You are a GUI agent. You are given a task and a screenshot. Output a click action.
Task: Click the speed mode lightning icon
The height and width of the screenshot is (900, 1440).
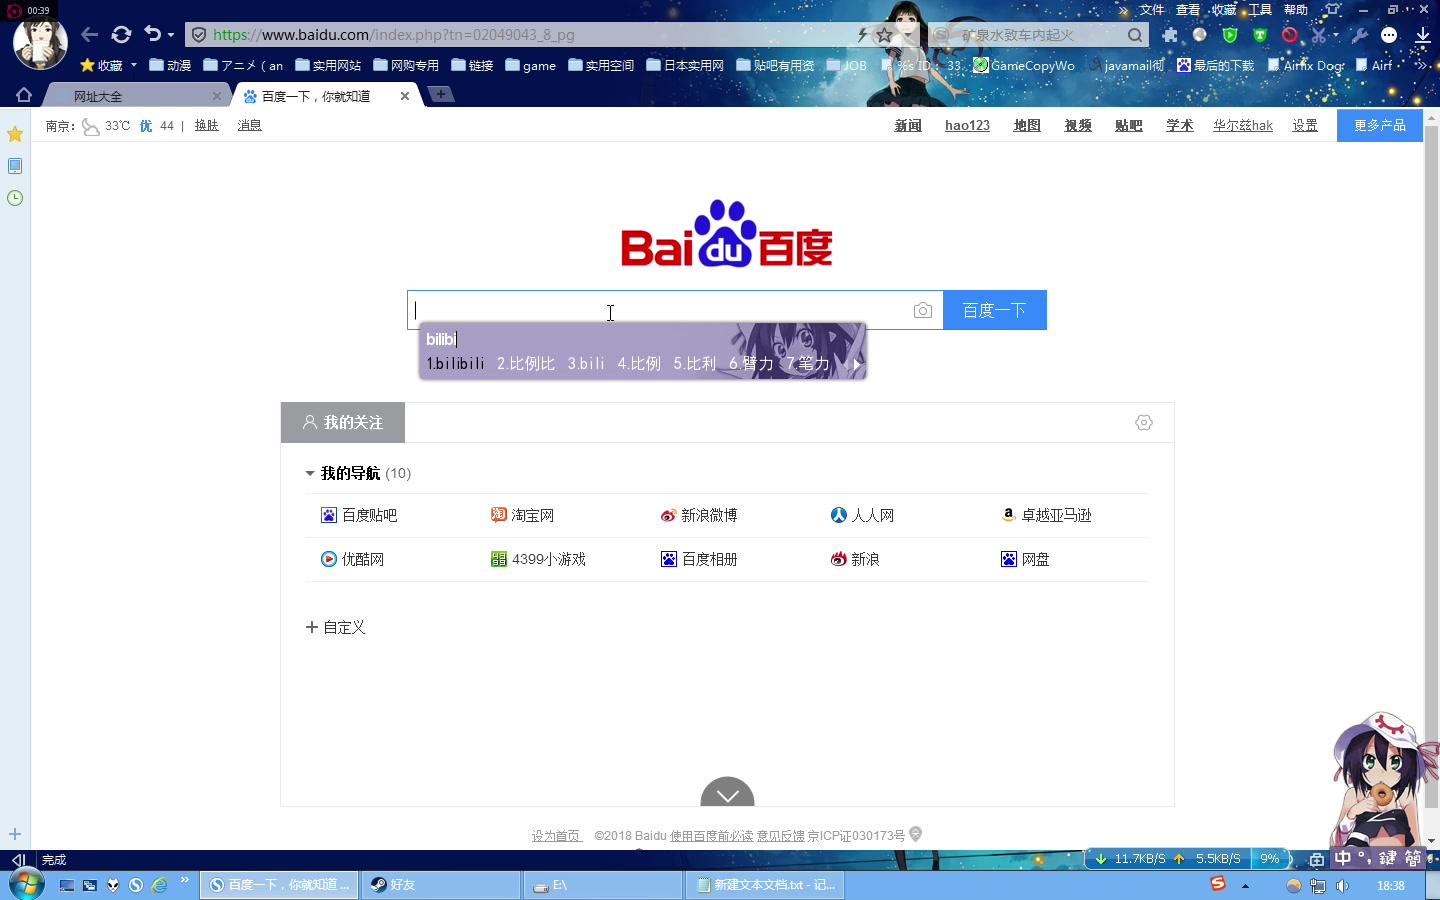coord(862,35)
